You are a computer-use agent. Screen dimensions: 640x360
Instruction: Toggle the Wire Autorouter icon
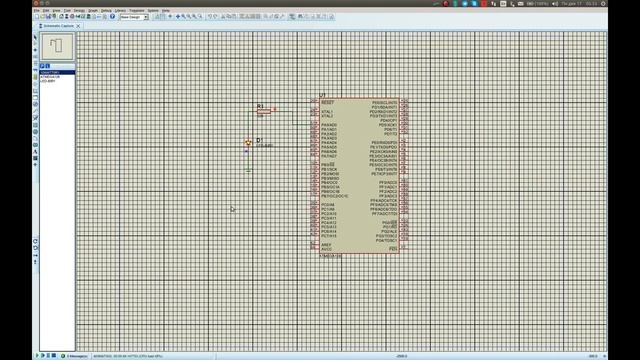coord(292,17)
